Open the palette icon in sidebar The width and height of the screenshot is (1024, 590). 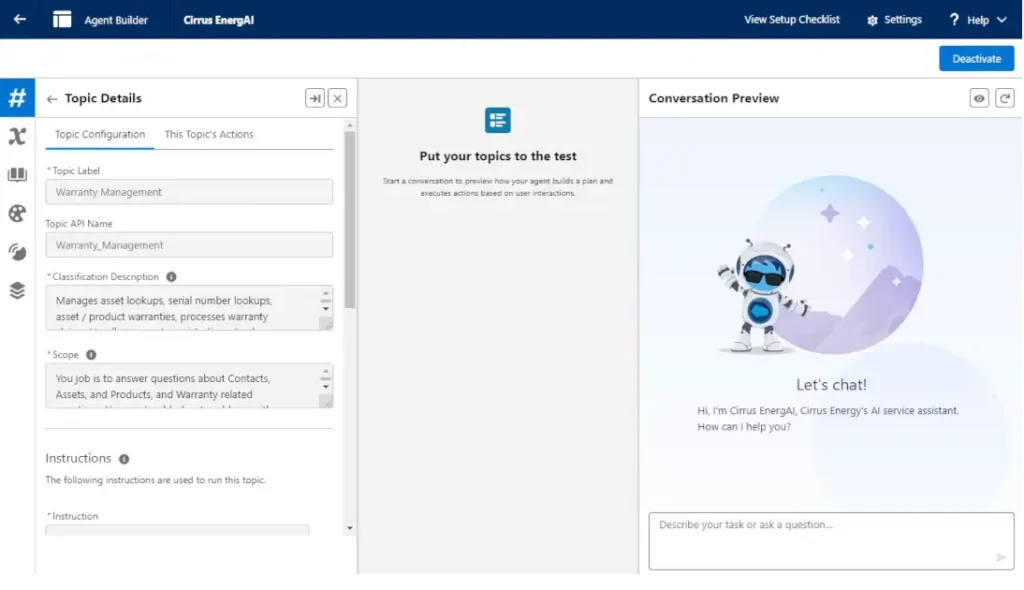[17, 213]
